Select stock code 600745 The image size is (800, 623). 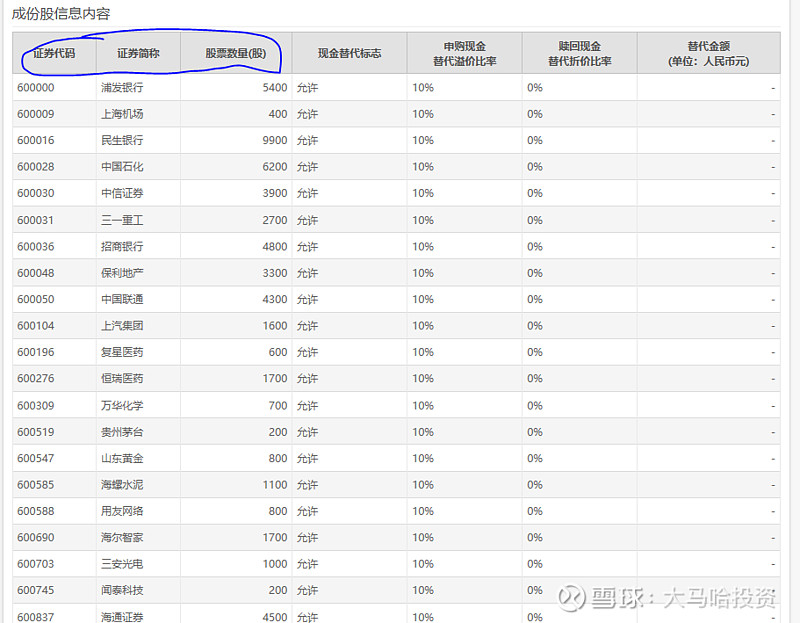[x=36, y=591]
